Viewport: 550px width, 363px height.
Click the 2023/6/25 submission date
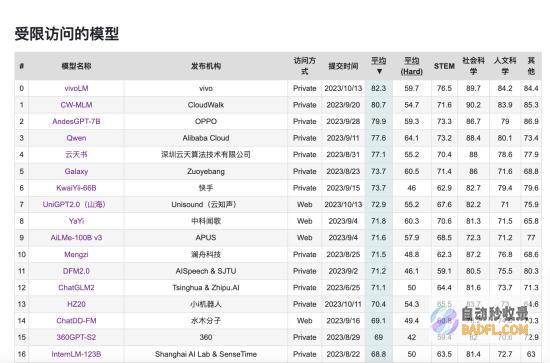click(x=343, y=287)
